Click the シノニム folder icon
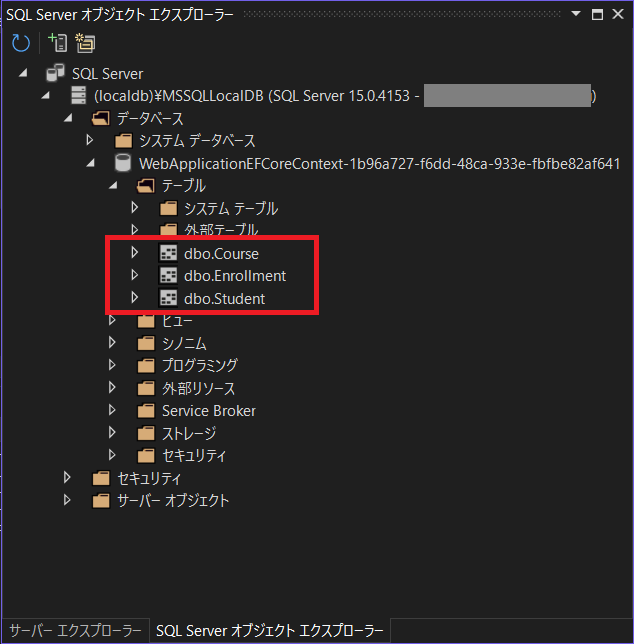Viewport: 634px width, 644px height. 146,343
